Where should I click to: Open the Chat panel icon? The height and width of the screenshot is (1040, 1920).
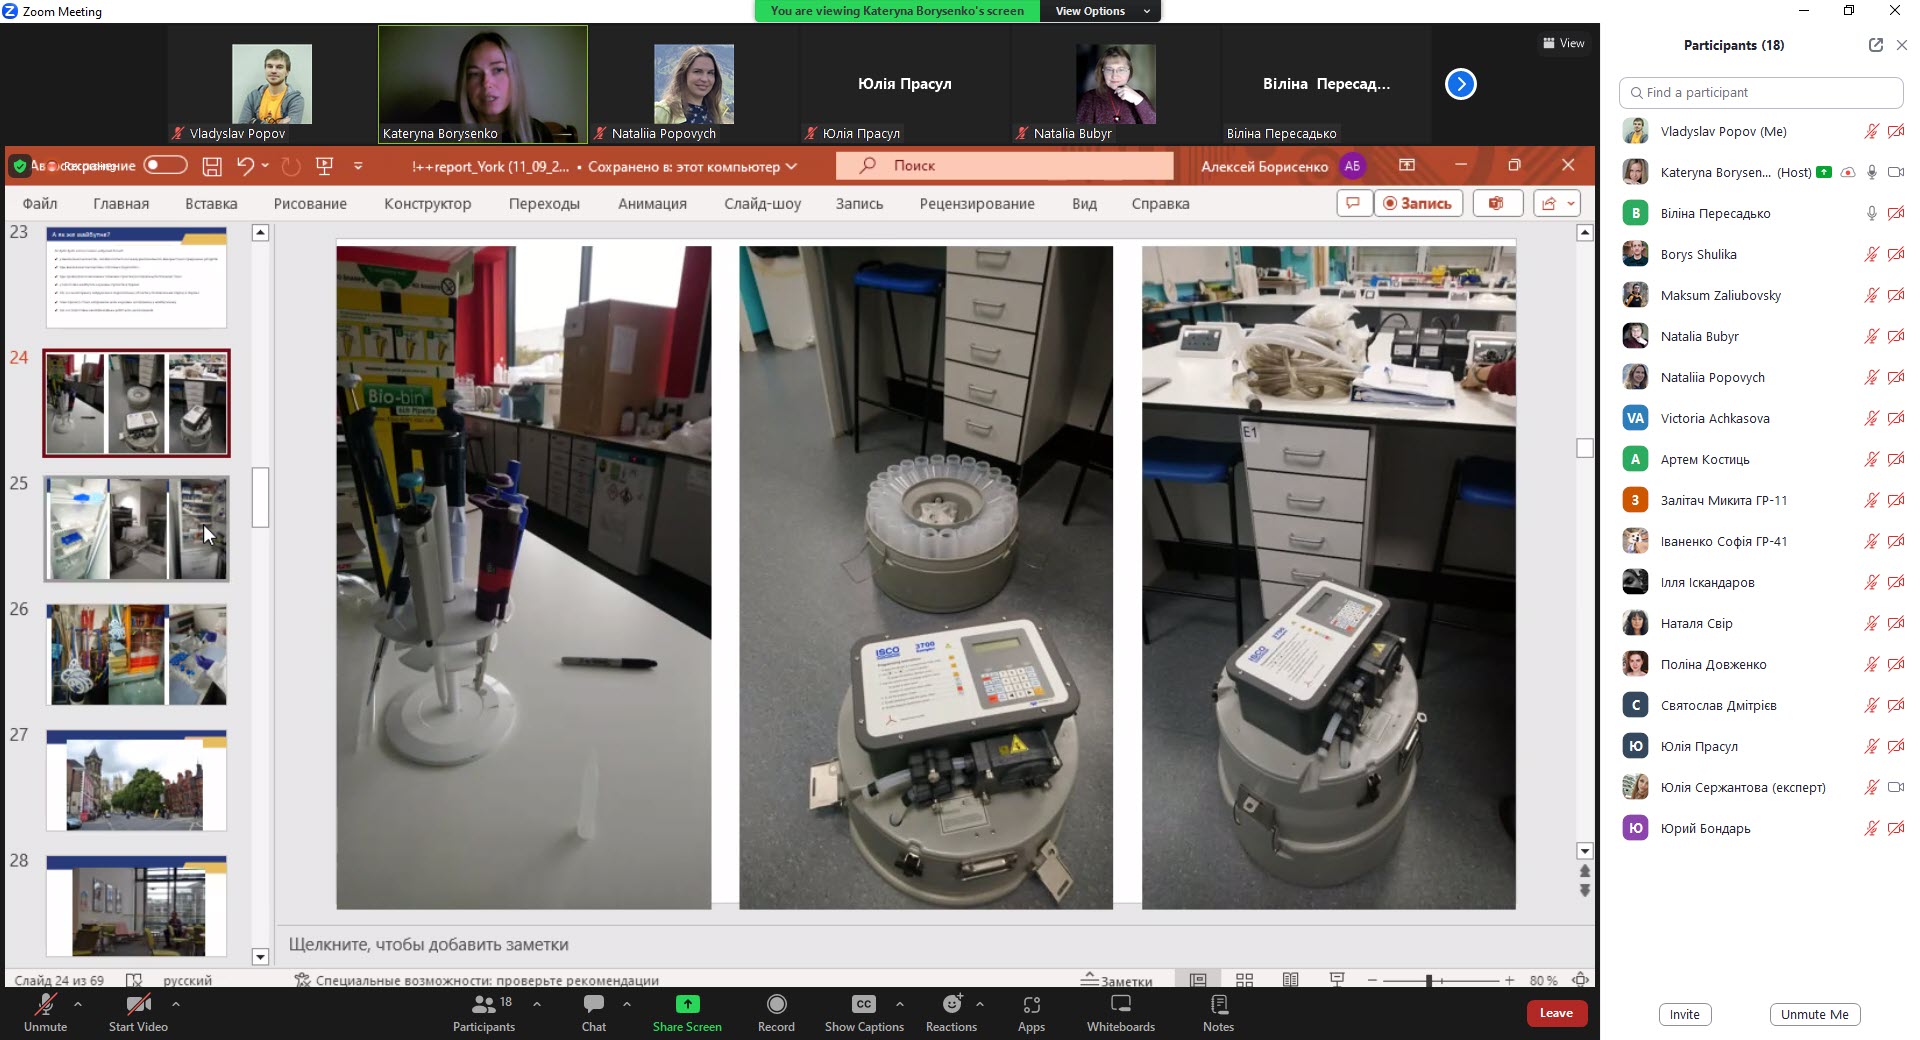(x=593, y=1004)
